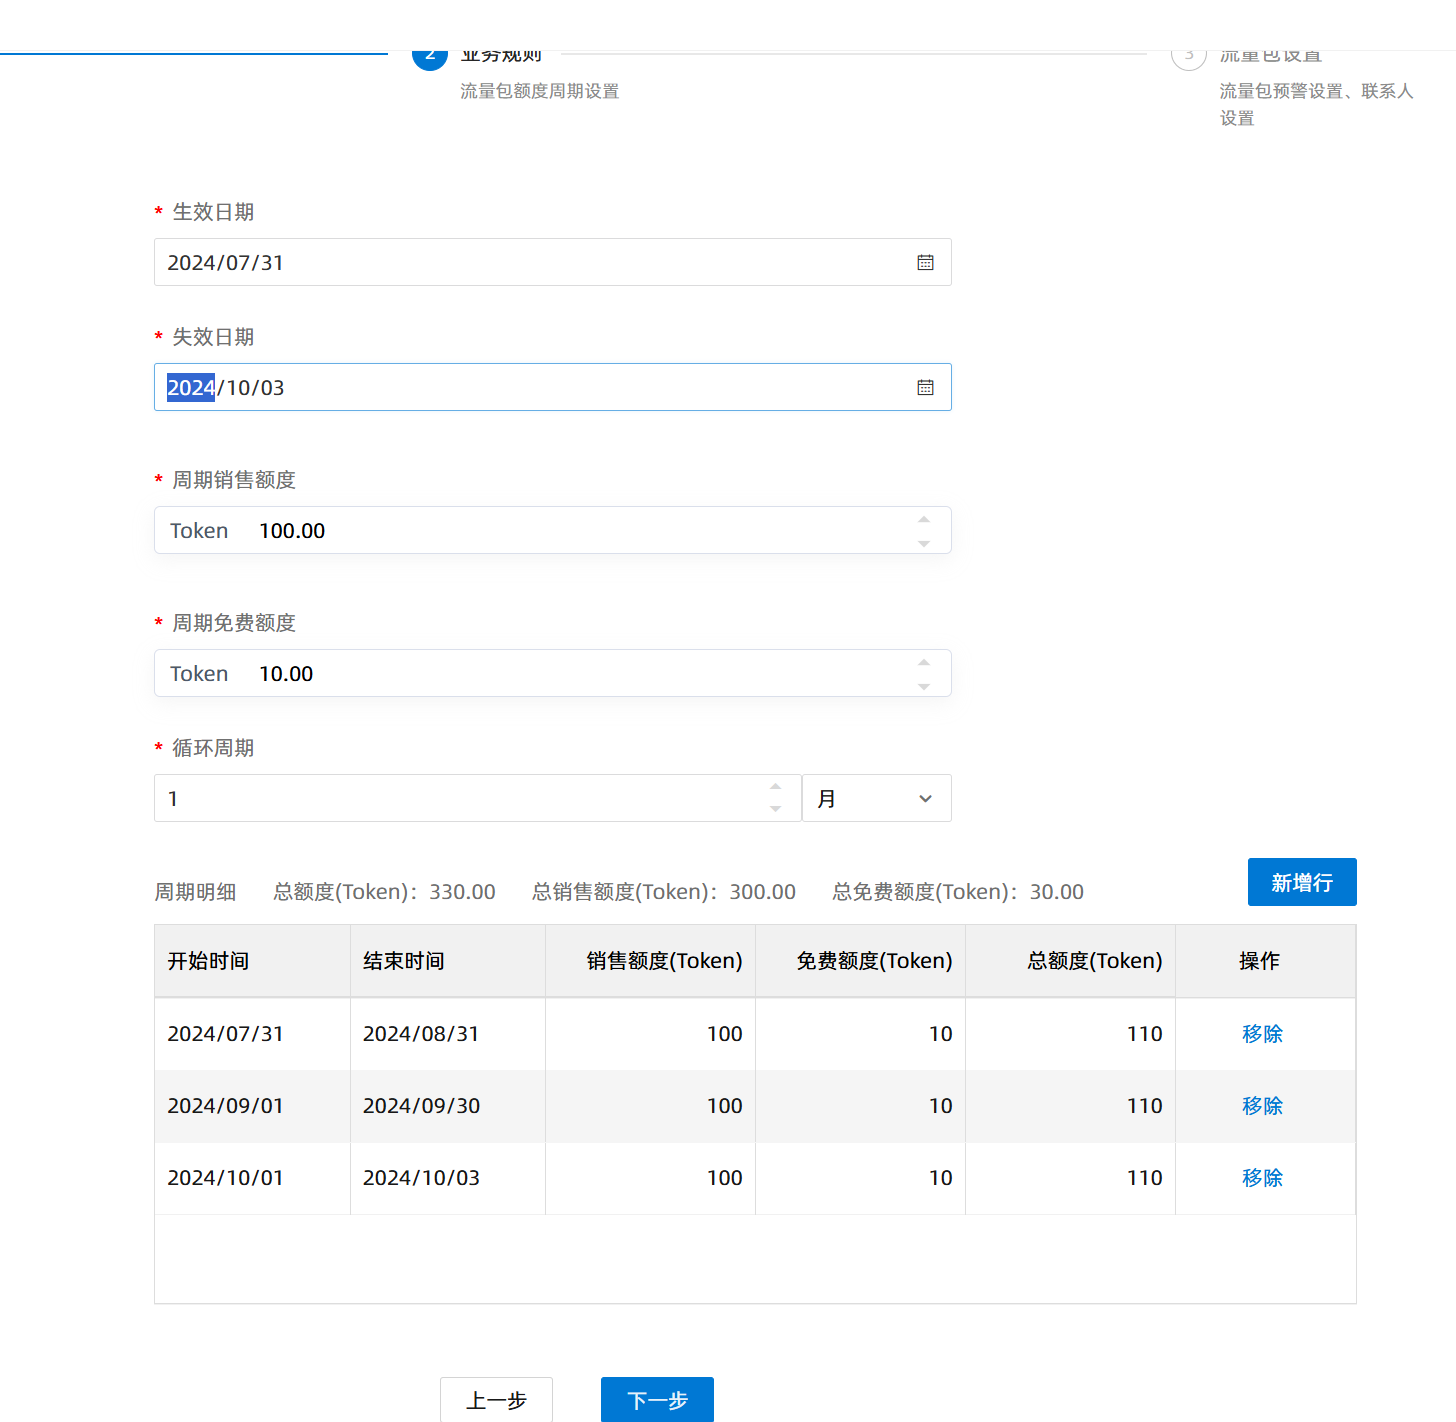Click the 开始时间 column header
Screen dimensions: 1456x1422
click(208, 961)
